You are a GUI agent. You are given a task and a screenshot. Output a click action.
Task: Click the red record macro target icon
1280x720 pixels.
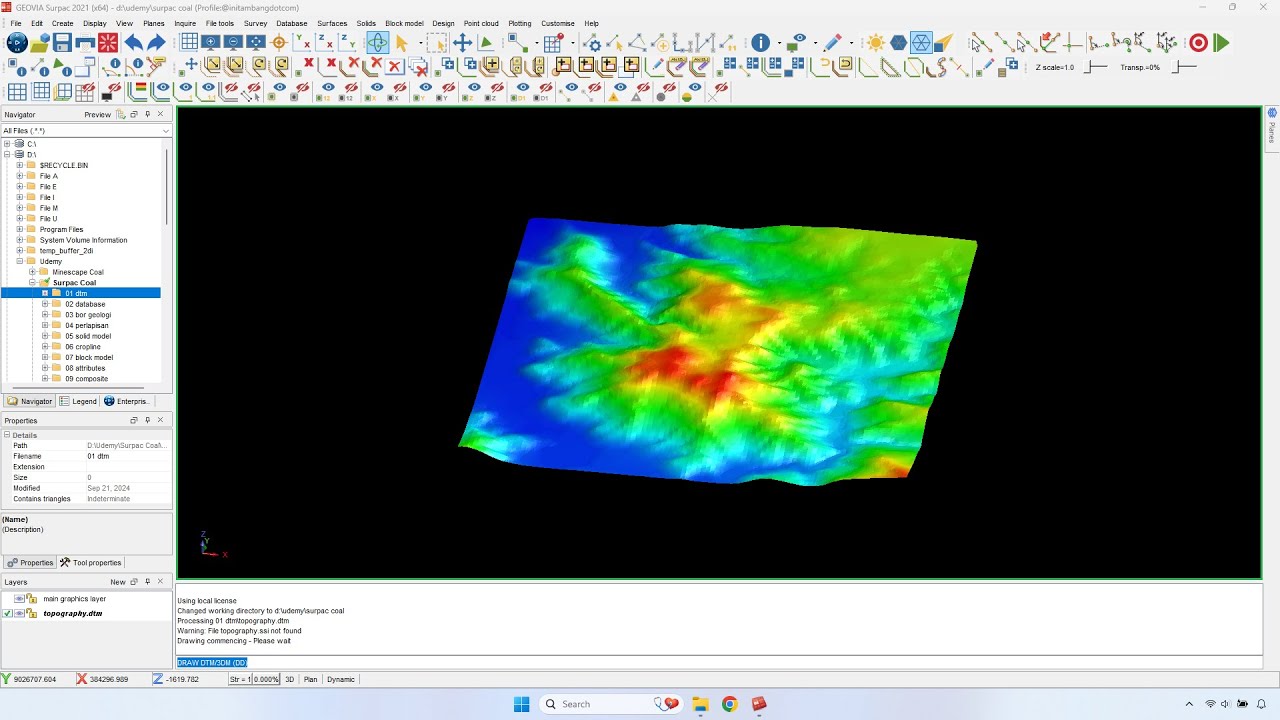(x=1198, y=43)
